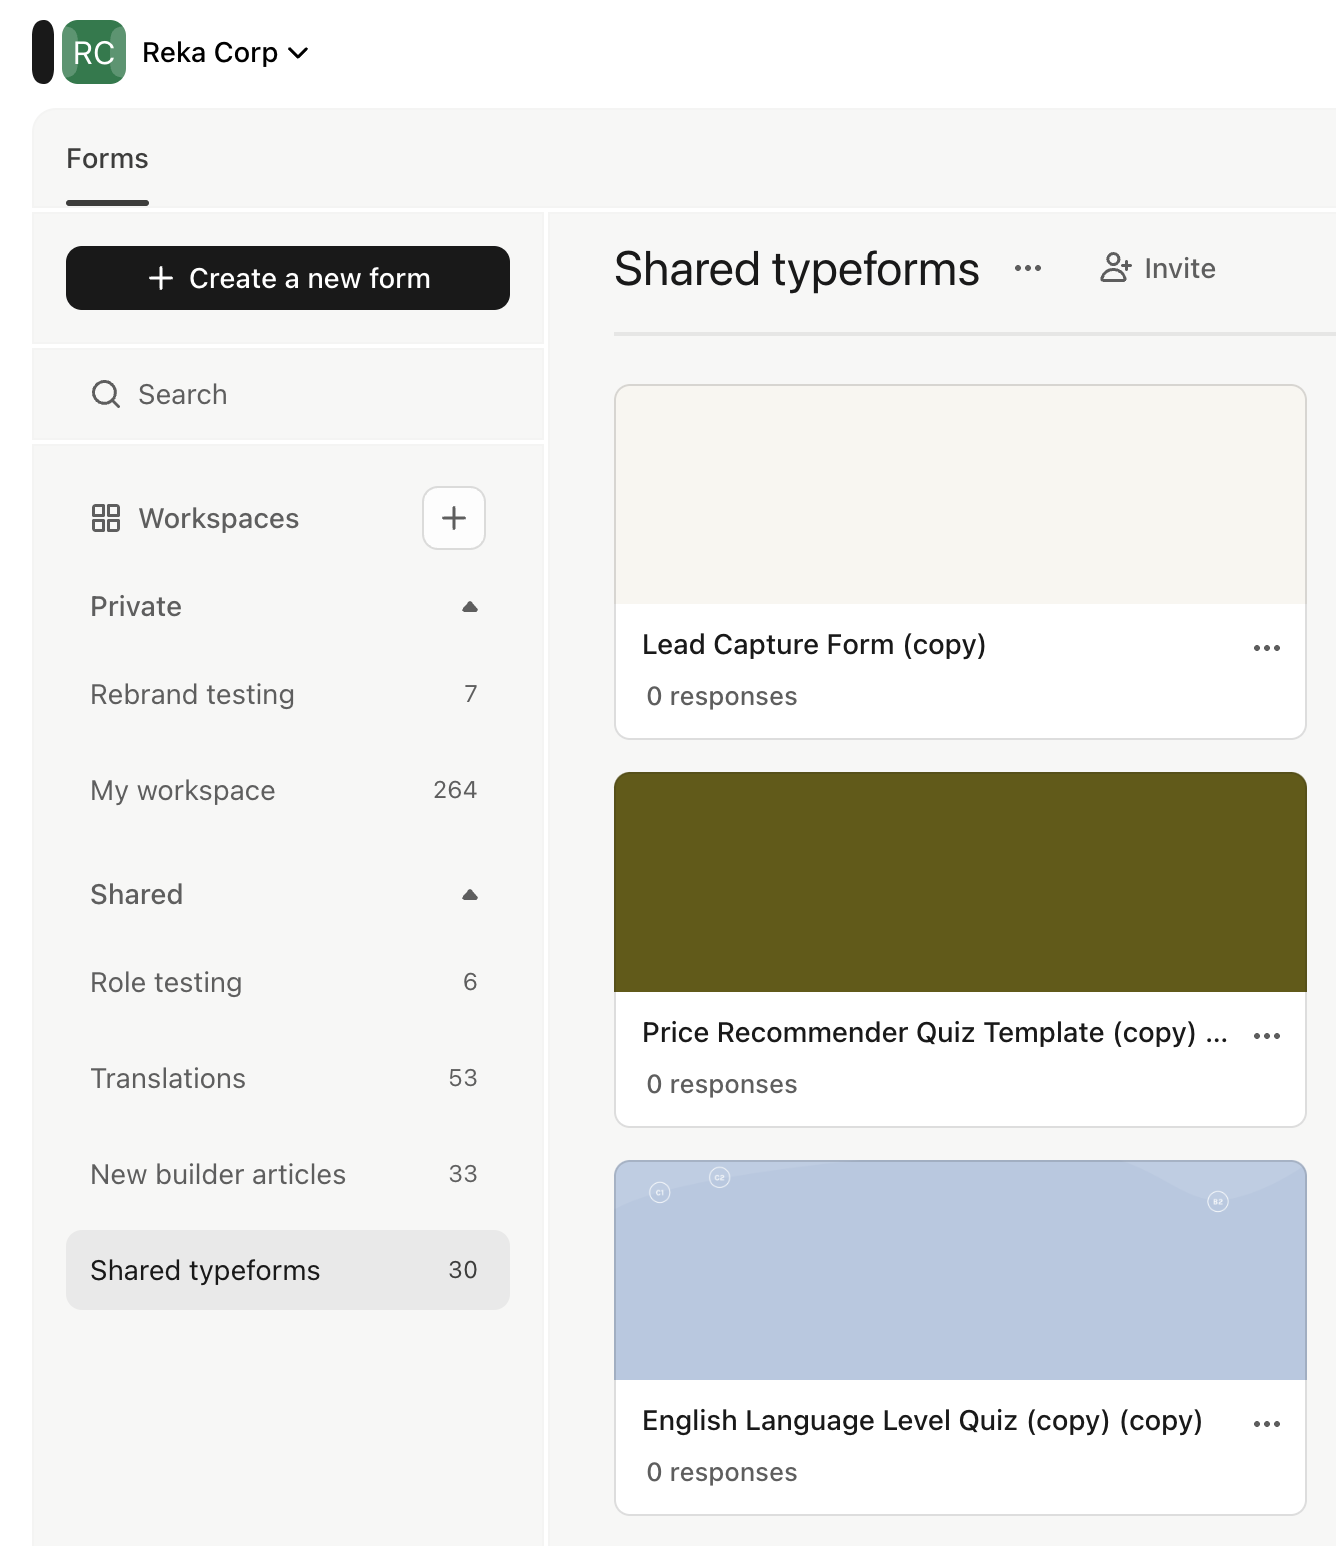Collapse the Shared workspaces section
Image resolution: width=1336 pixels, height=1546 pixels.
470,895
